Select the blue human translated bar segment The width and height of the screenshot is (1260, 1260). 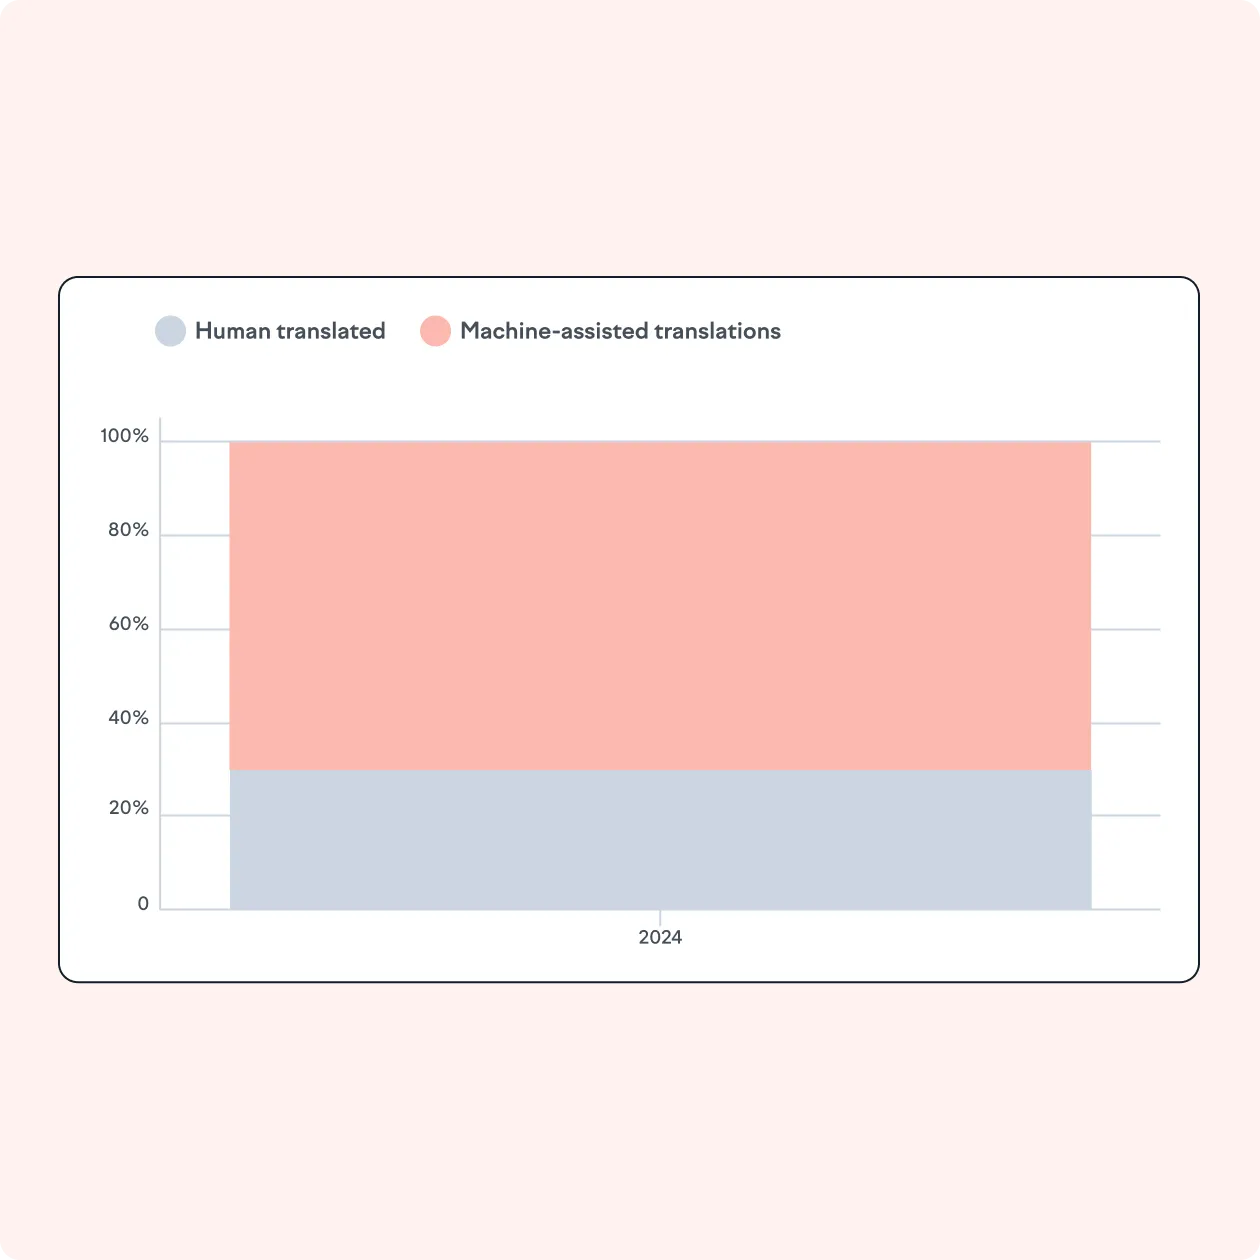[x=660, y=840]
